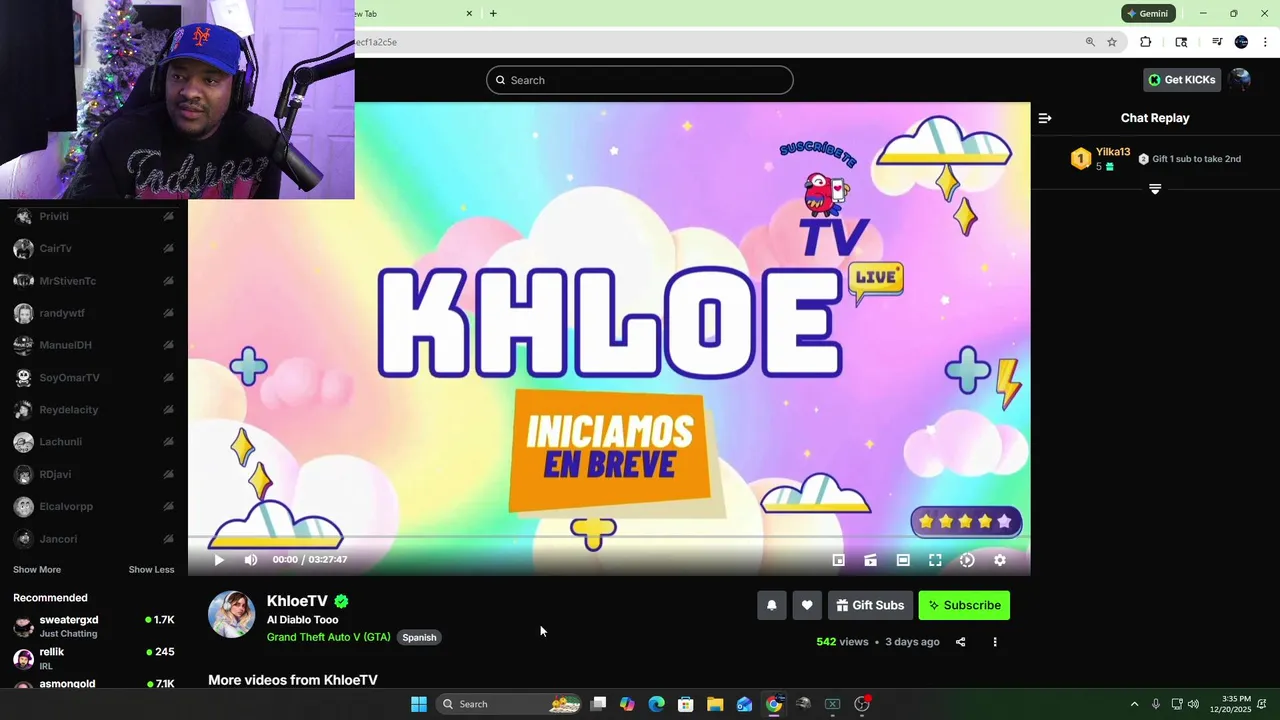Click the Kick search field
This screenshot has width=1280, height=720.
[x=640, y=80]
